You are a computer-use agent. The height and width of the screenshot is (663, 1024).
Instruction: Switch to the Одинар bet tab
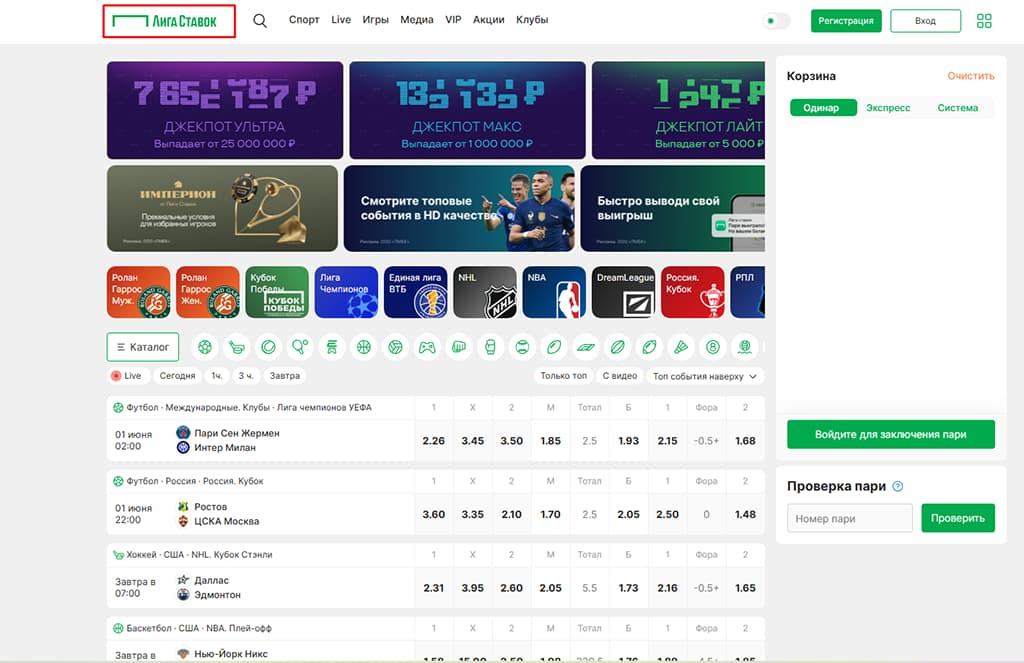823,108
